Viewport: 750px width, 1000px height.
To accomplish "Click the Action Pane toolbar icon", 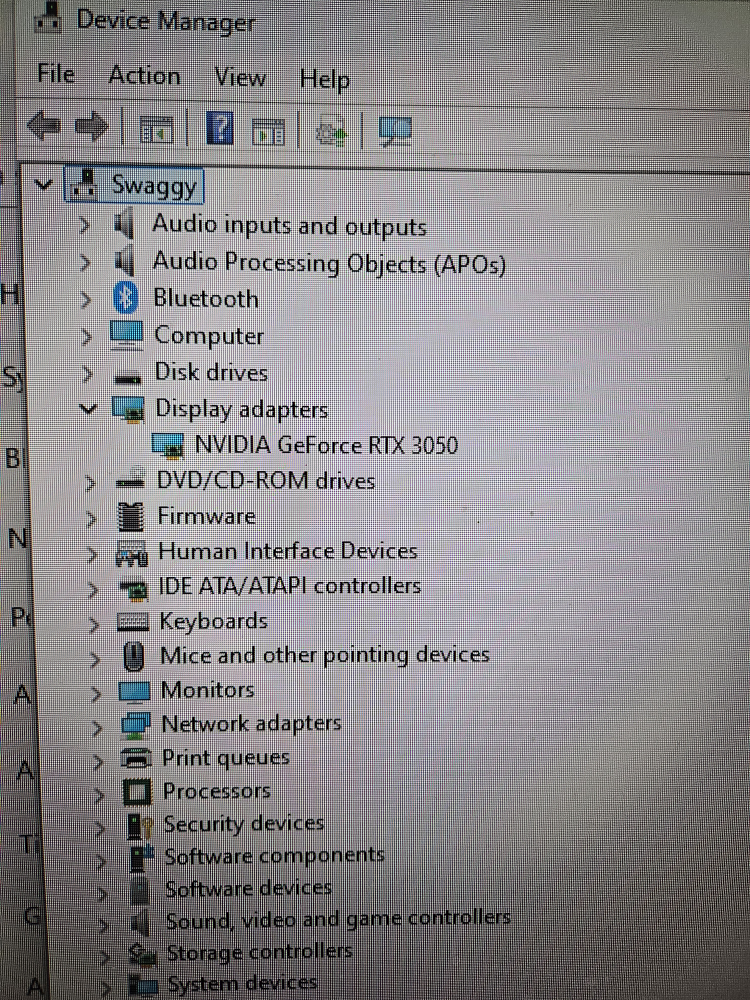I will (268, 131).
